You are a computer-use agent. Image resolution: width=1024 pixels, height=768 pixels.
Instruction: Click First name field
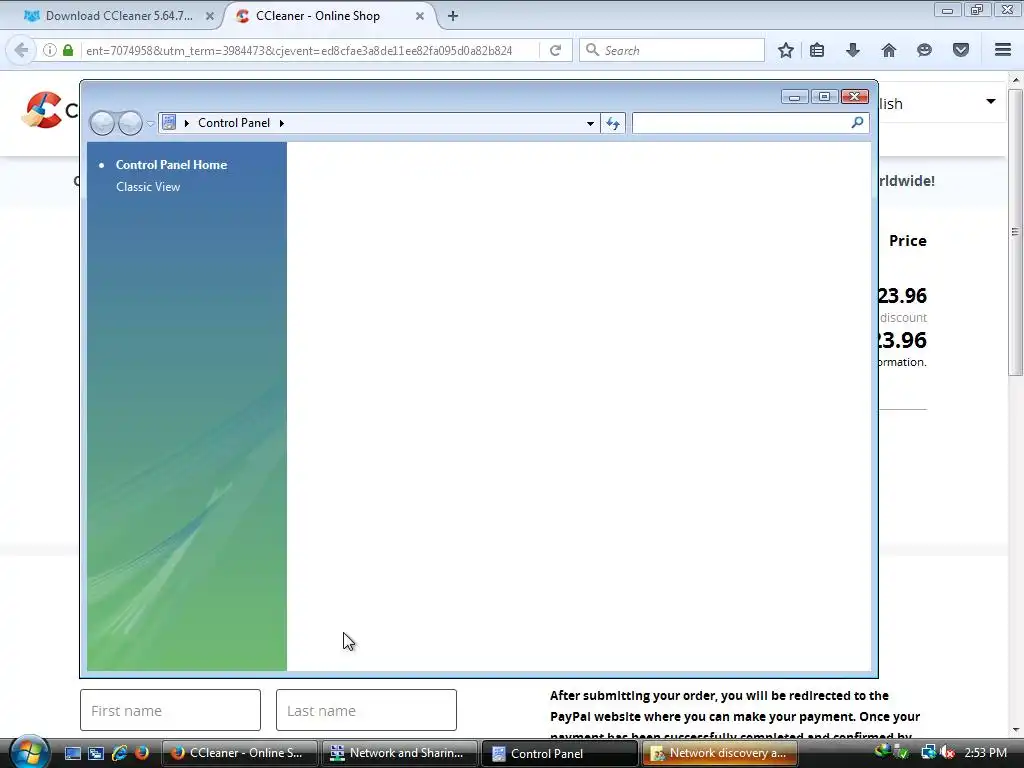[x=170, y=710]
